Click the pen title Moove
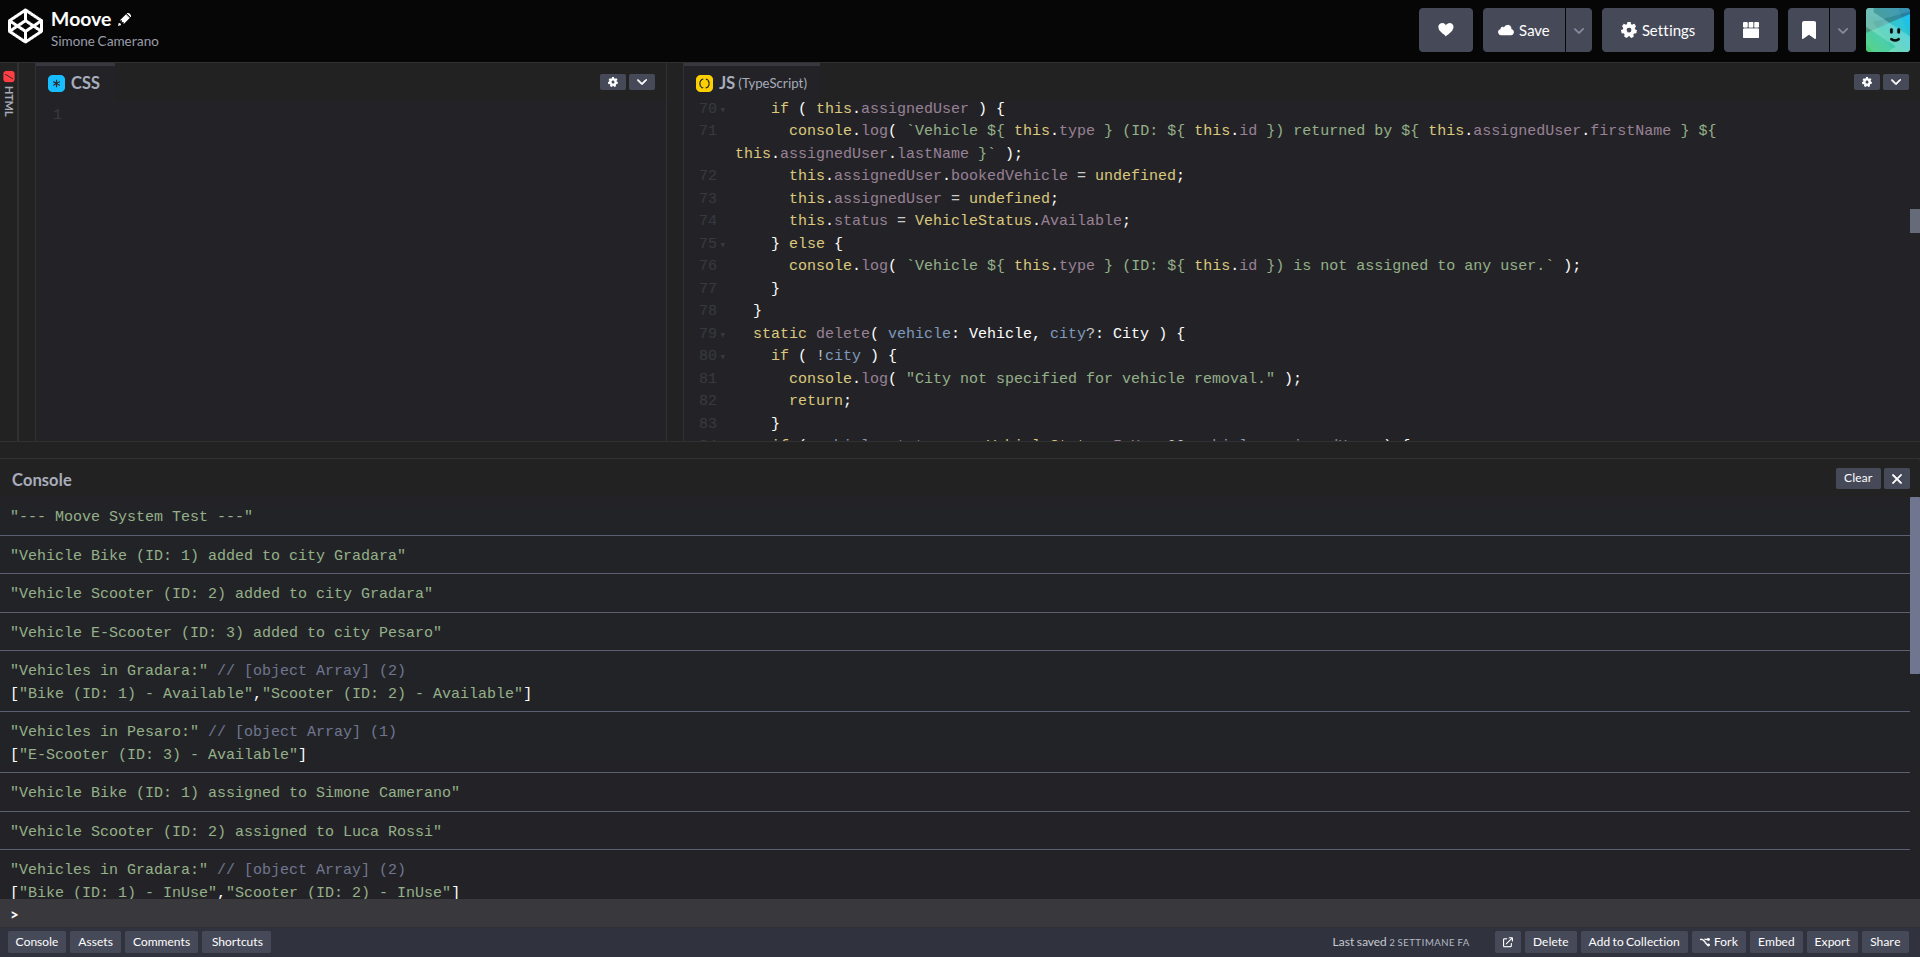1920x957 pixels. tap(81, 19)
